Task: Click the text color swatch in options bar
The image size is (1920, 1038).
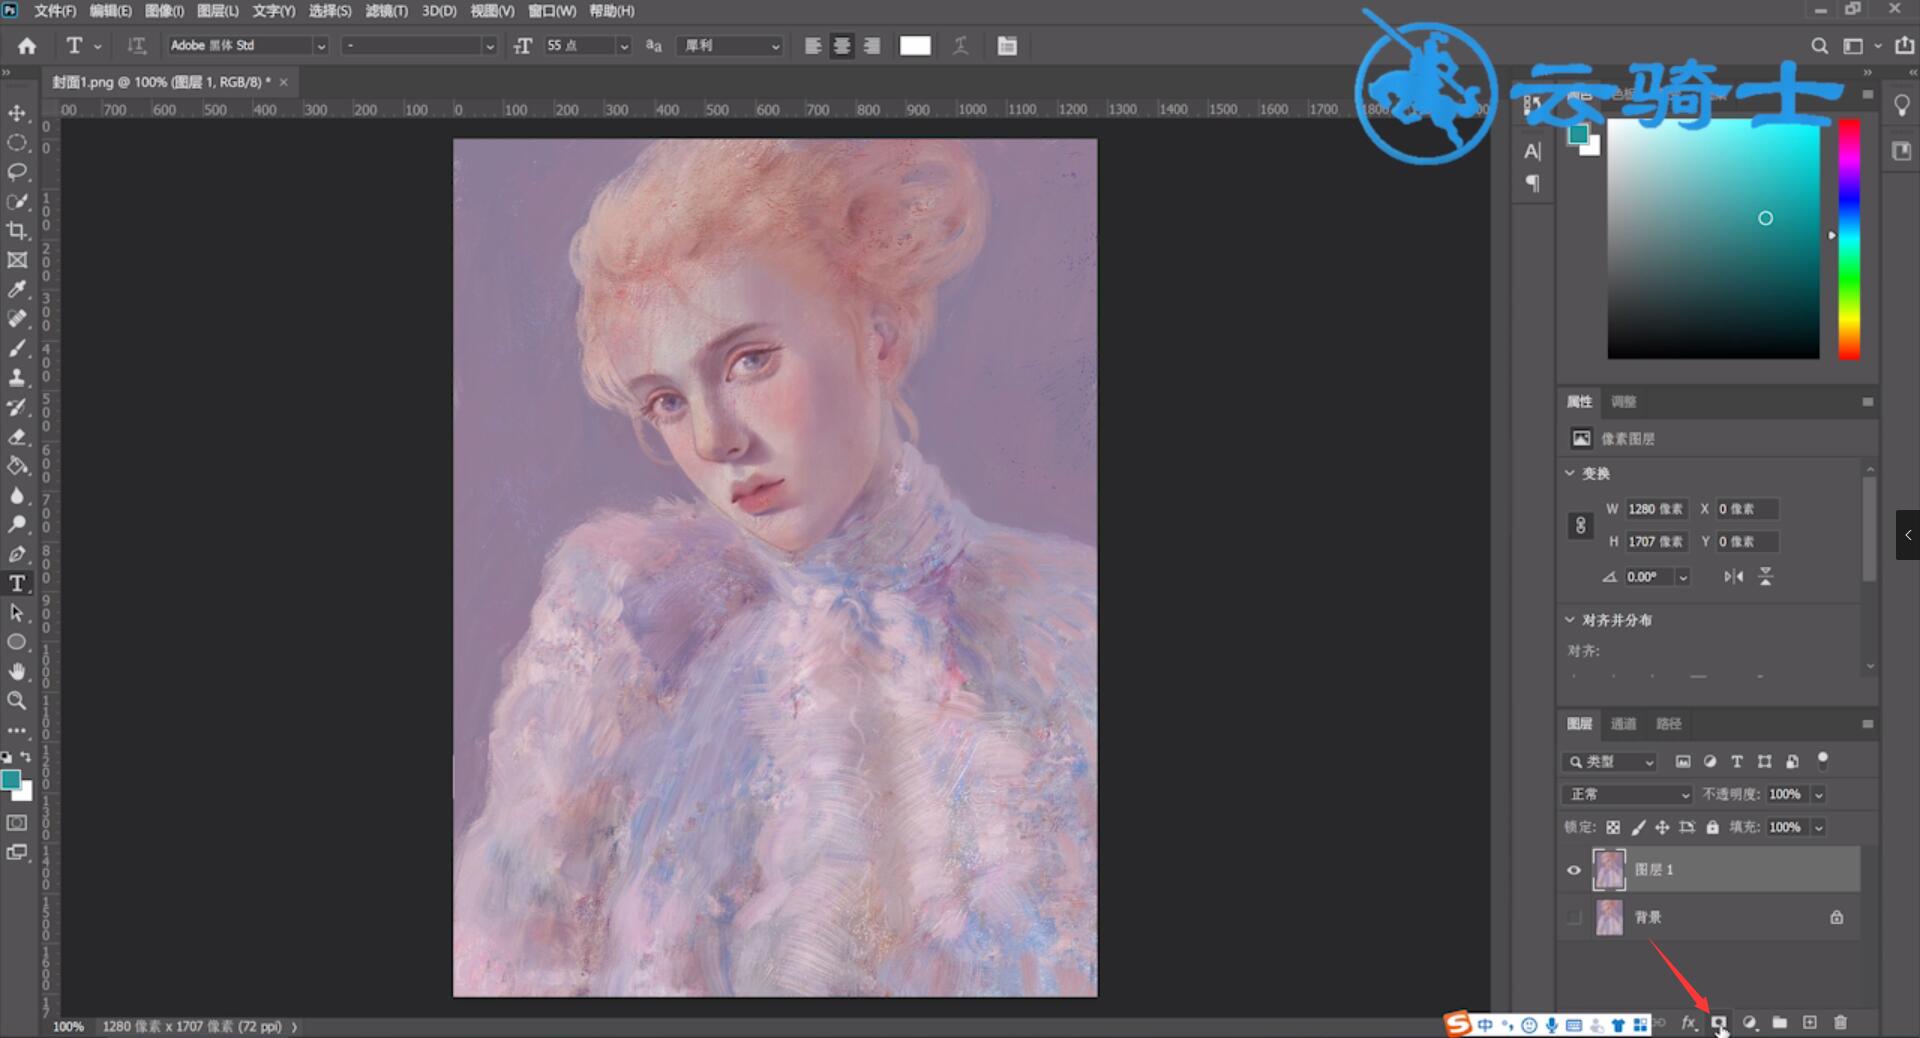Action: pyautogui.click(x=915, y=46)
